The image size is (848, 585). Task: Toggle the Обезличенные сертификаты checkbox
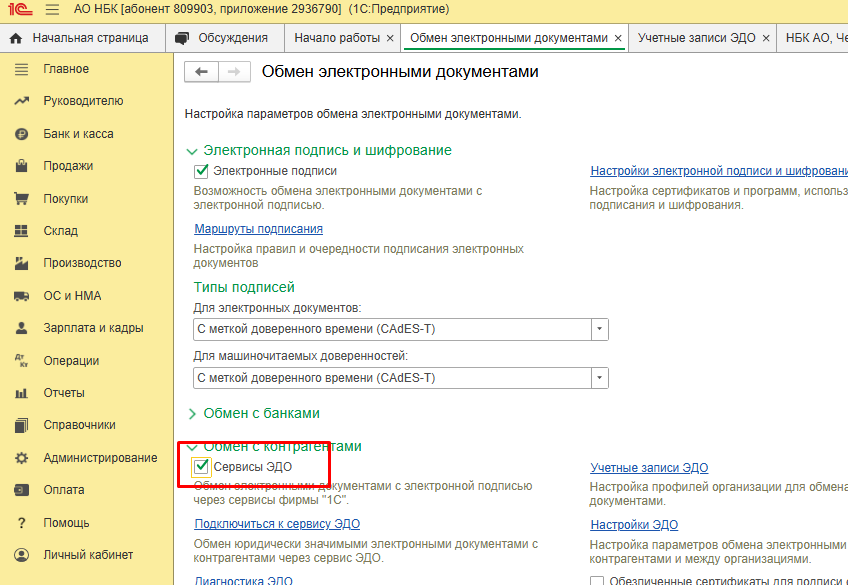pyautogui.click(x=597, y=581)
